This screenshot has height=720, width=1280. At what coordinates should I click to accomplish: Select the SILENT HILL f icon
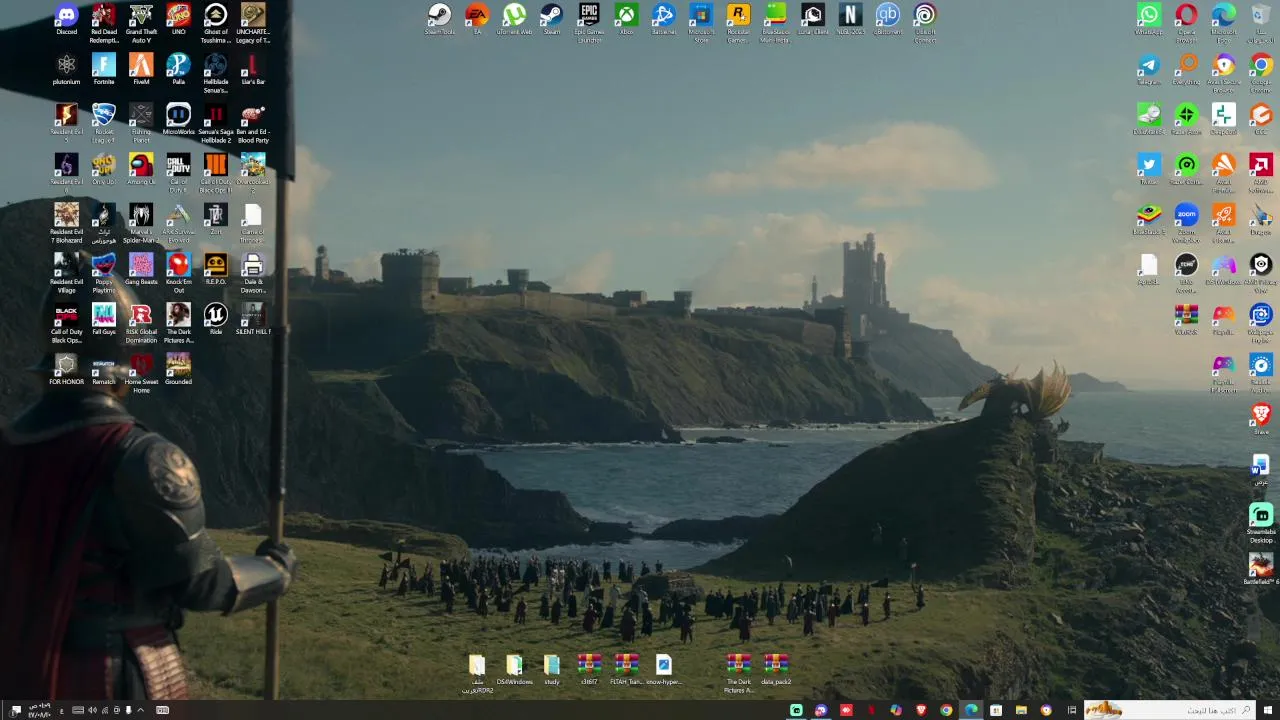[253, 320]
